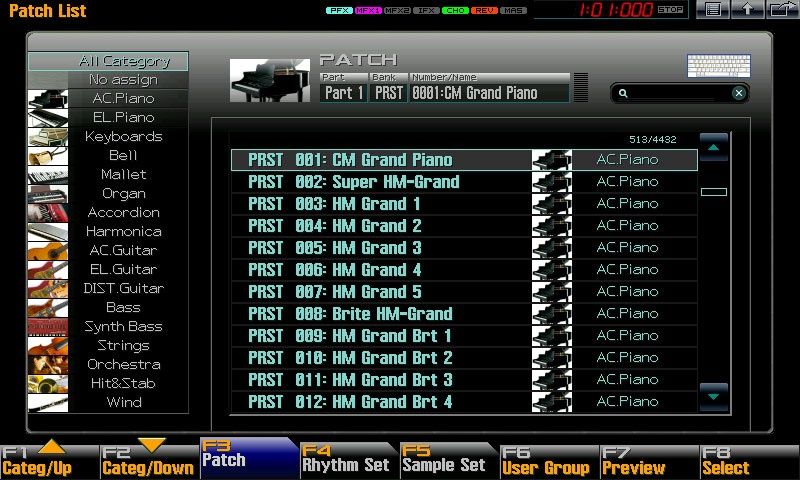Screen dimensions: 800x480
Task: Click the AC.Guitar category icon
Action: click(x=48, y=250)
